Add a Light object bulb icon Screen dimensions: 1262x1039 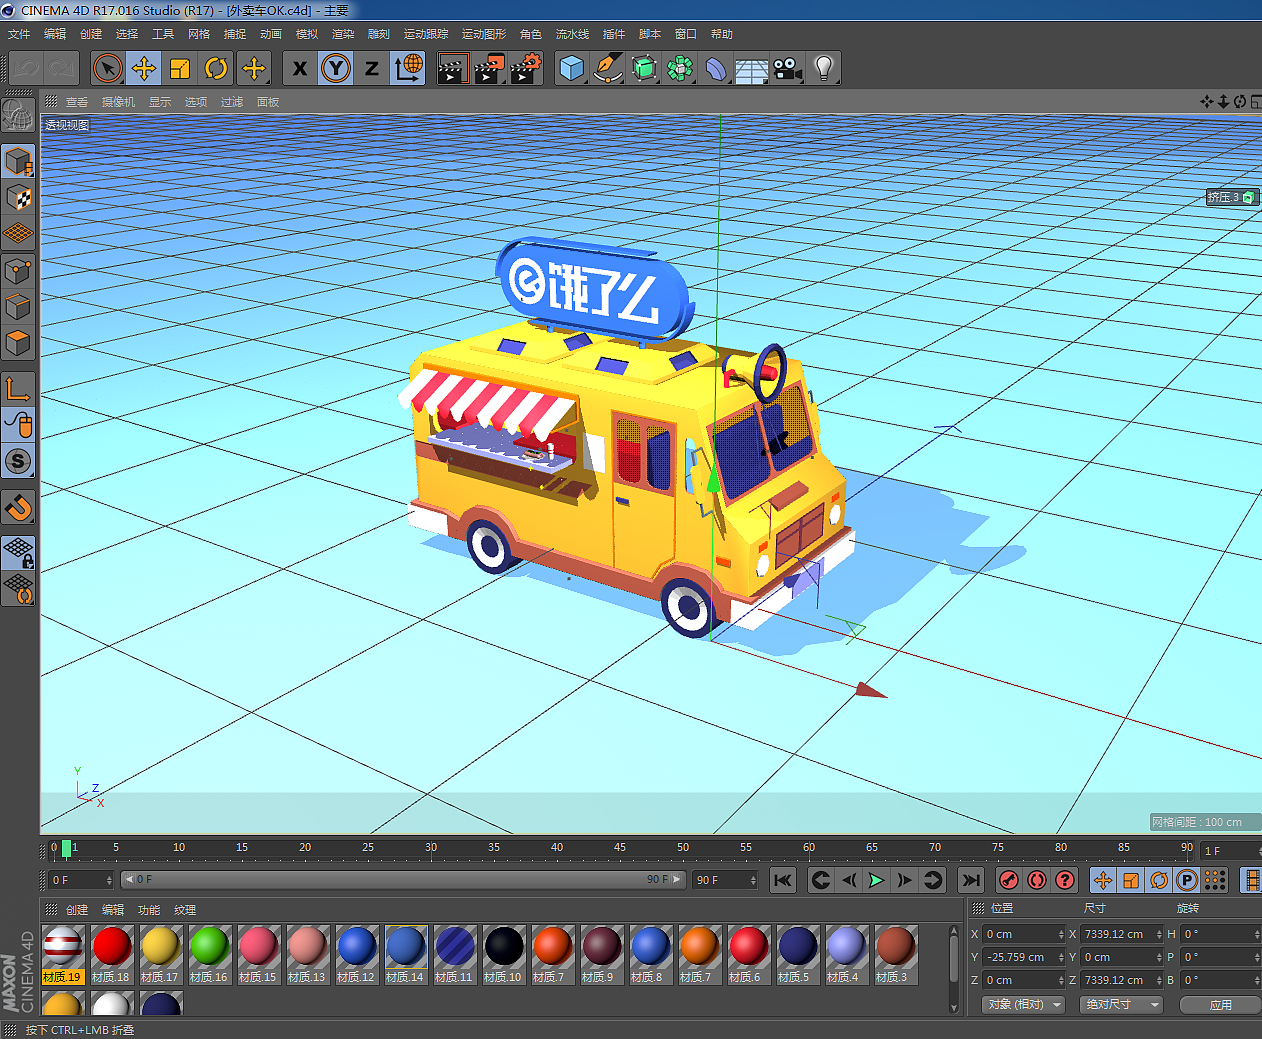824,68
